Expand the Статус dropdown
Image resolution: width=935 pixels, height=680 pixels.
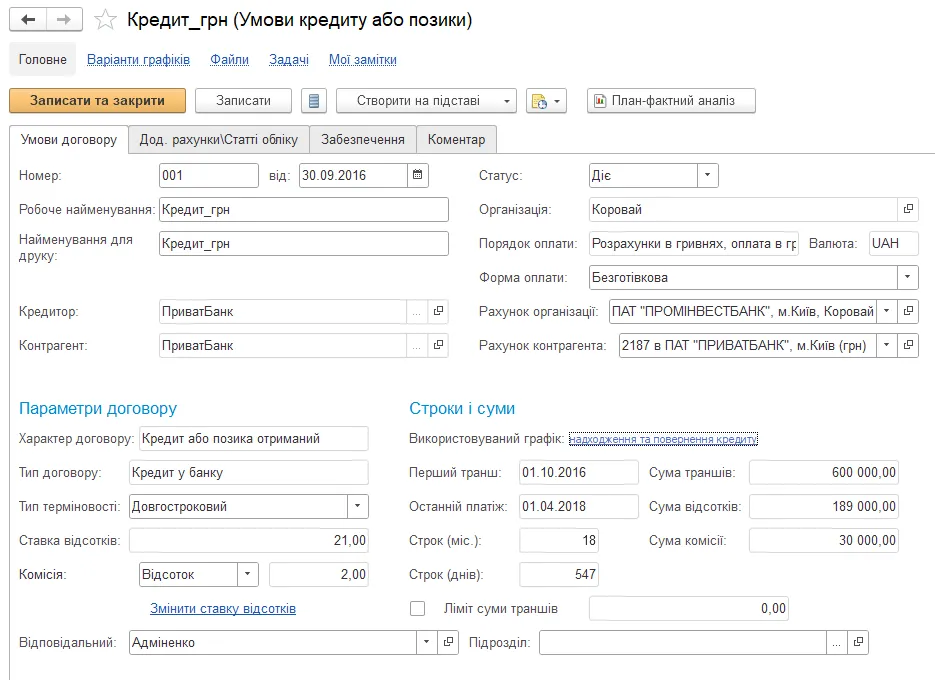click(707, 175)
